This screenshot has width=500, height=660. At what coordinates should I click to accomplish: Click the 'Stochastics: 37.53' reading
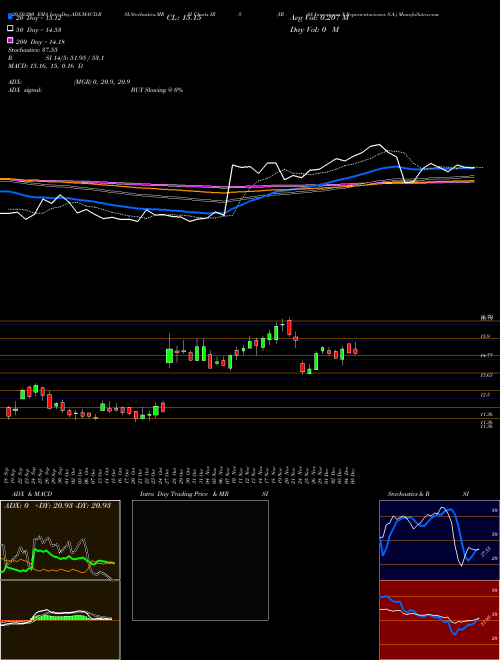click(x=32, y=50)
